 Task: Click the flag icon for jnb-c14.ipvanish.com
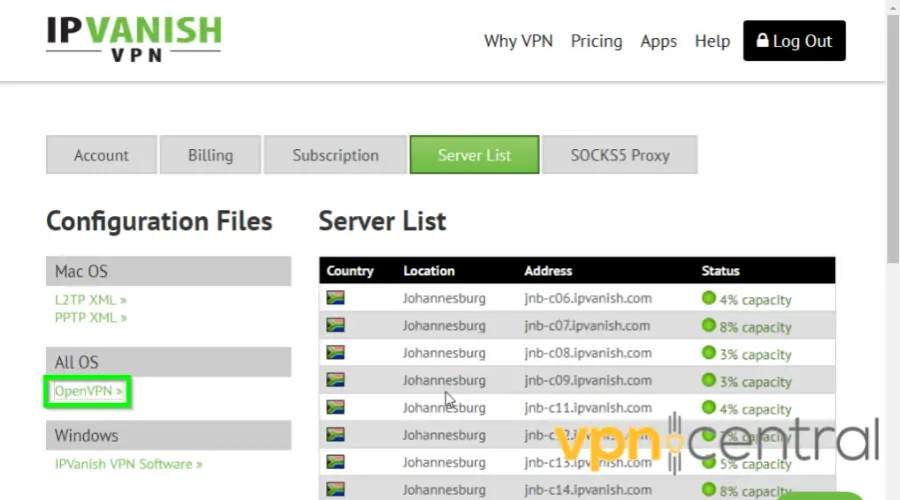pos(335,489)
